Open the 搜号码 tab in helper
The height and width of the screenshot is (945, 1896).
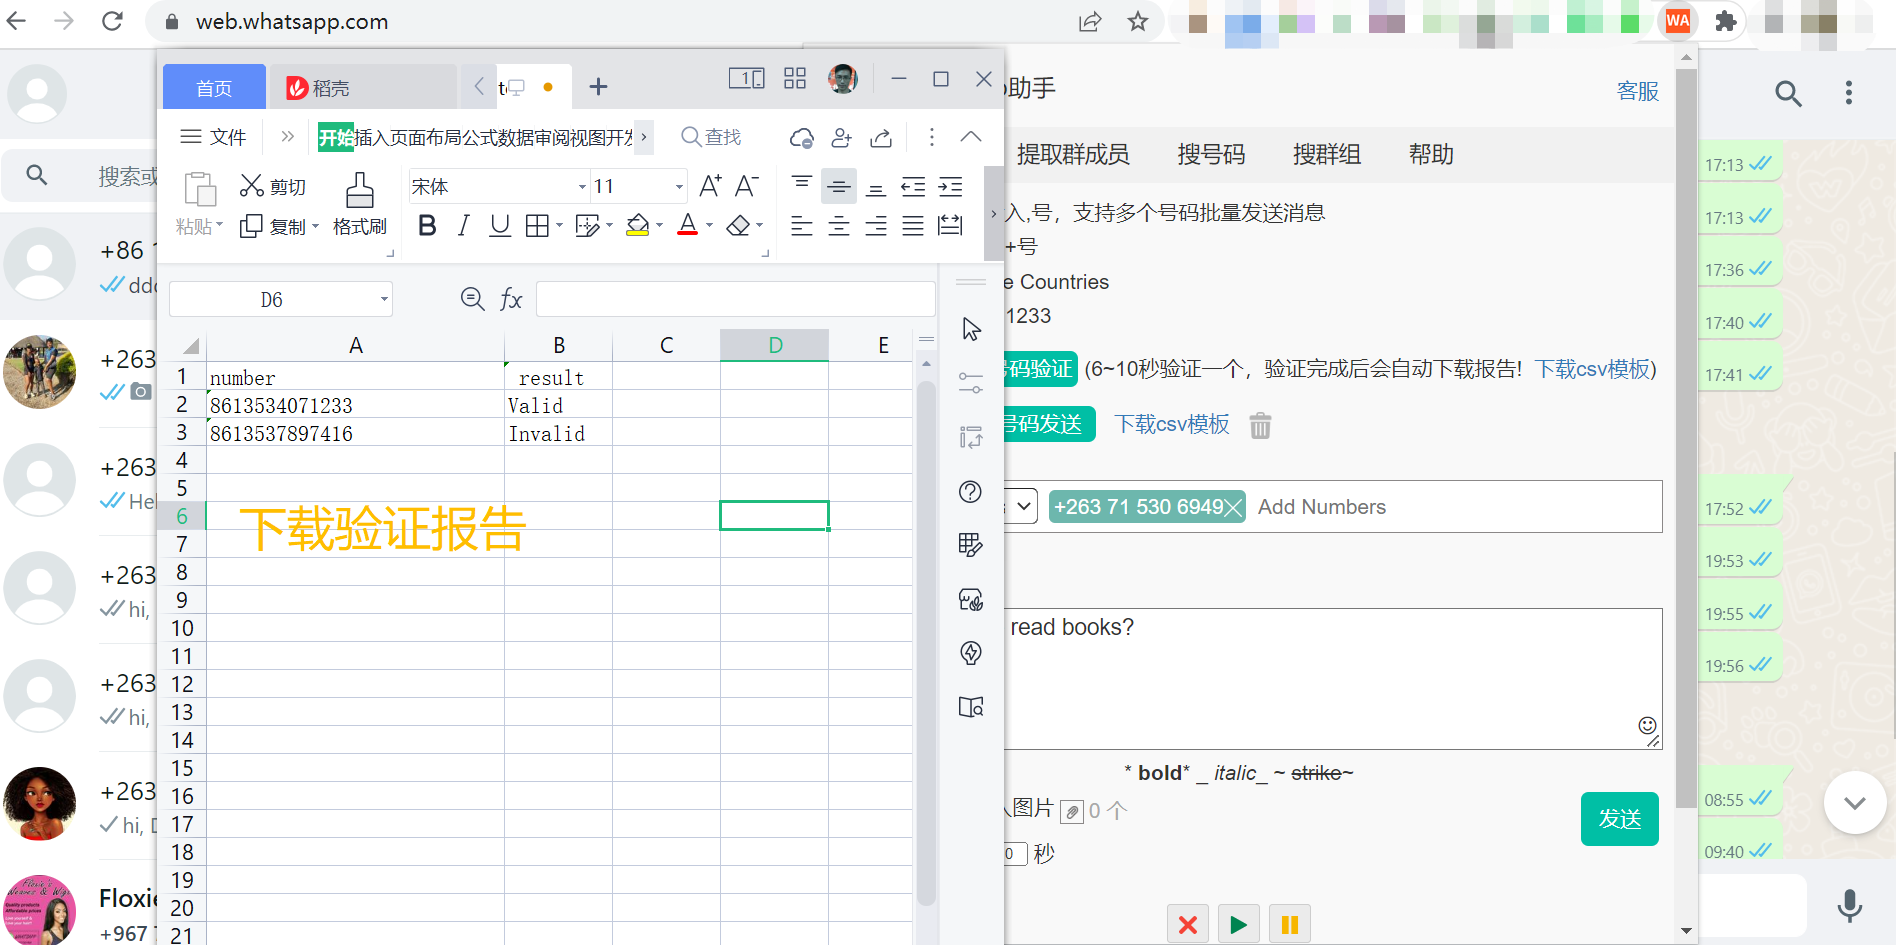(x=1211, y=154)
